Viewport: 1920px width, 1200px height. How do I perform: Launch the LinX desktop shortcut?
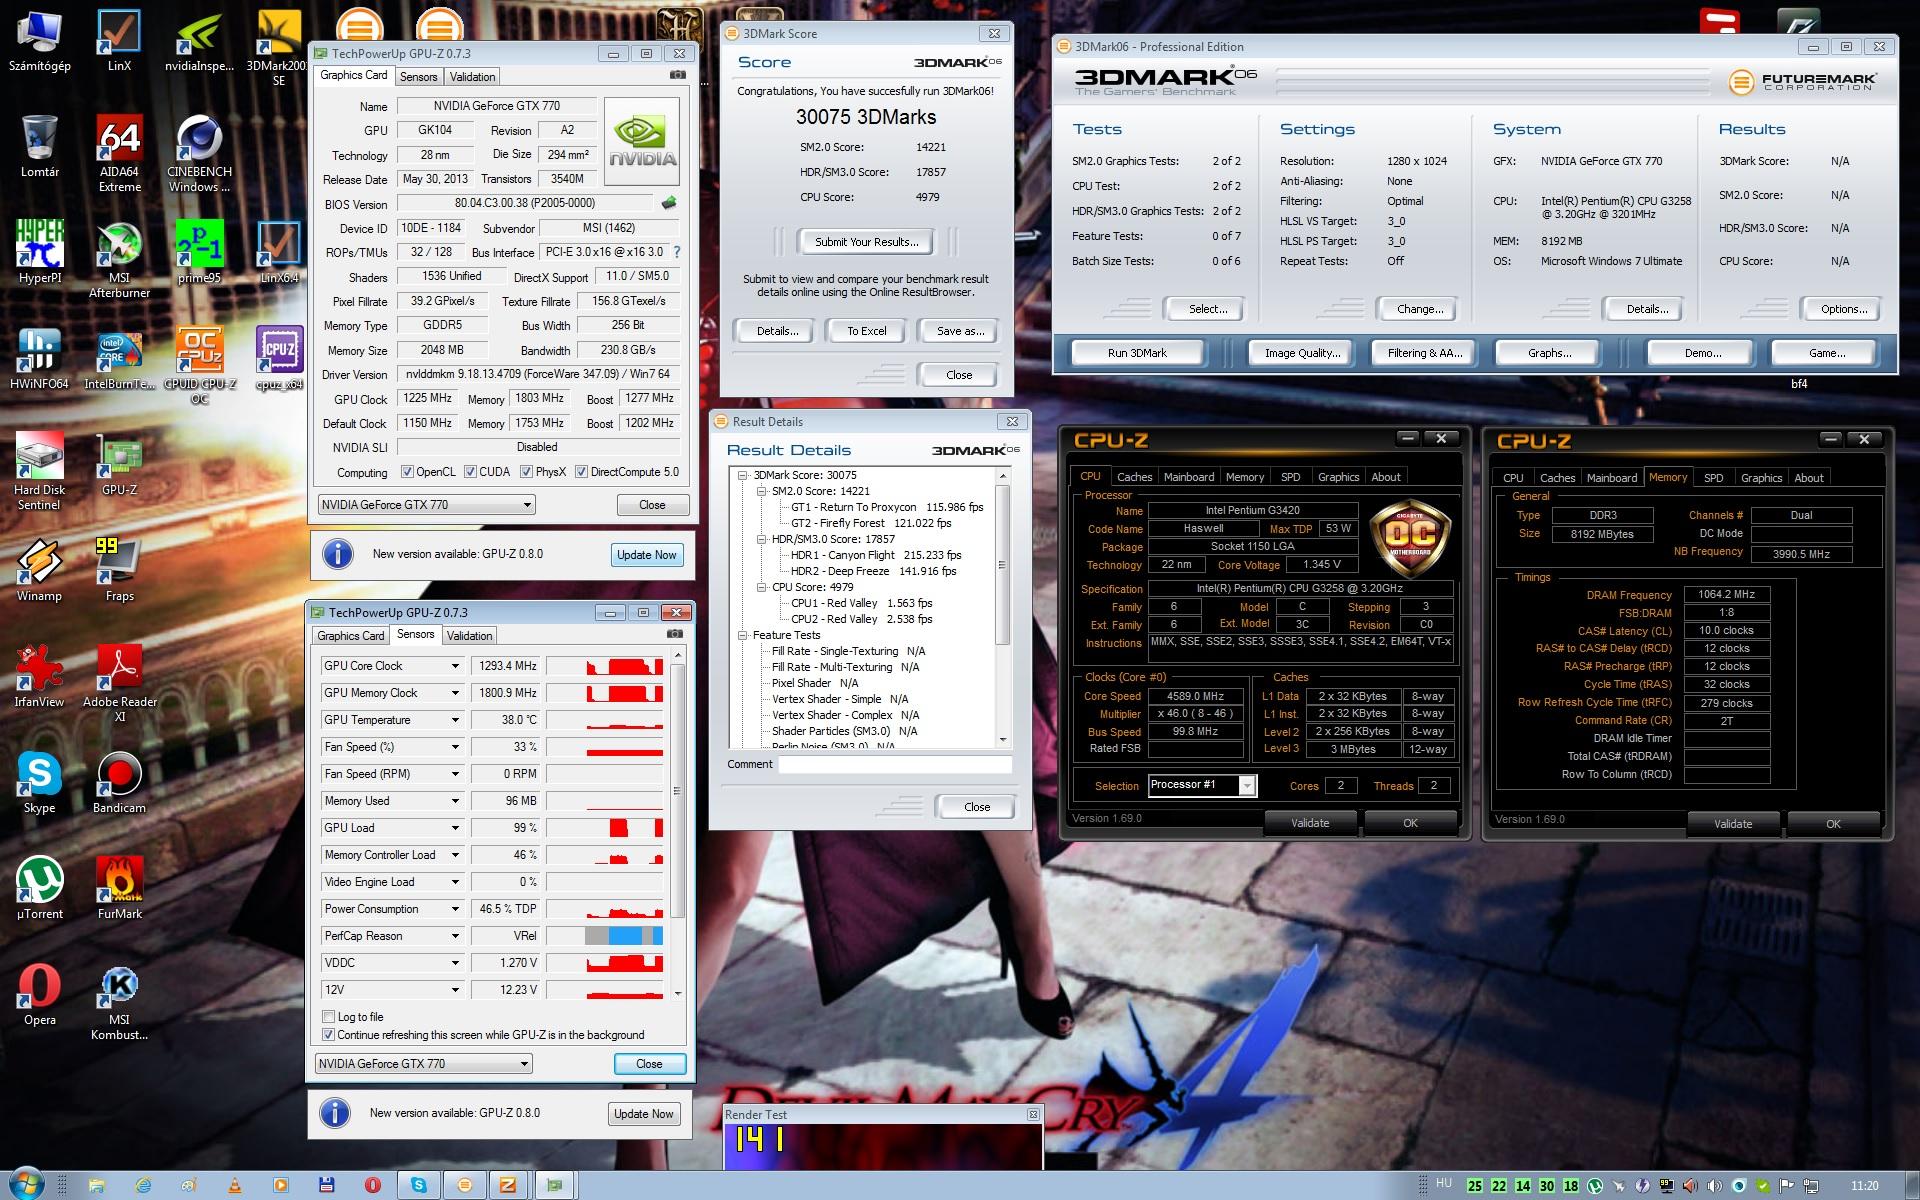tap(119, 40)
